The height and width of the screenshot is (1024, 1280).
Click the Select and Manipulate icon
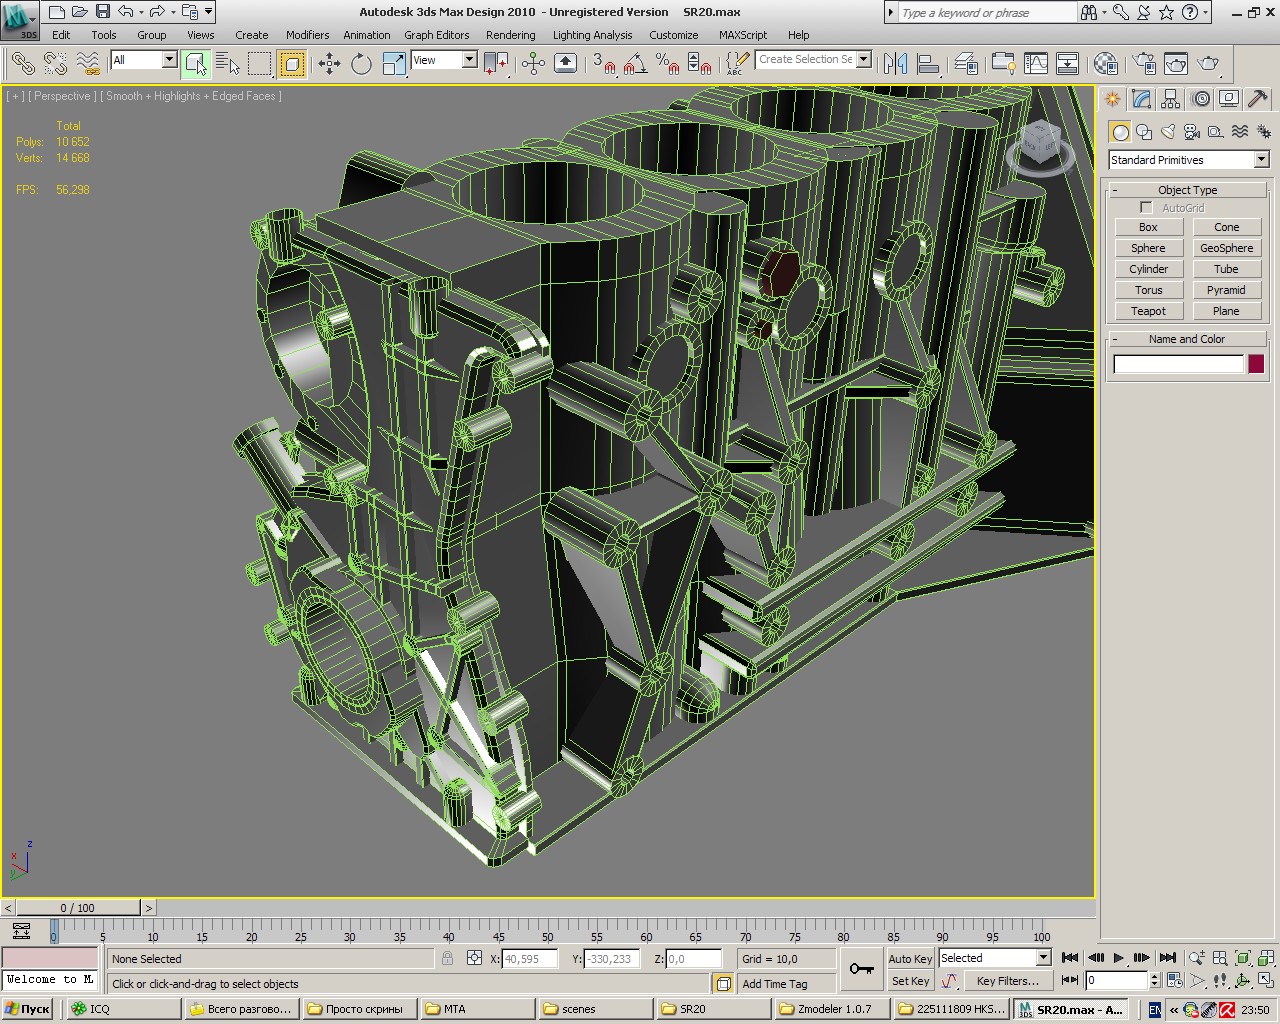533,64
